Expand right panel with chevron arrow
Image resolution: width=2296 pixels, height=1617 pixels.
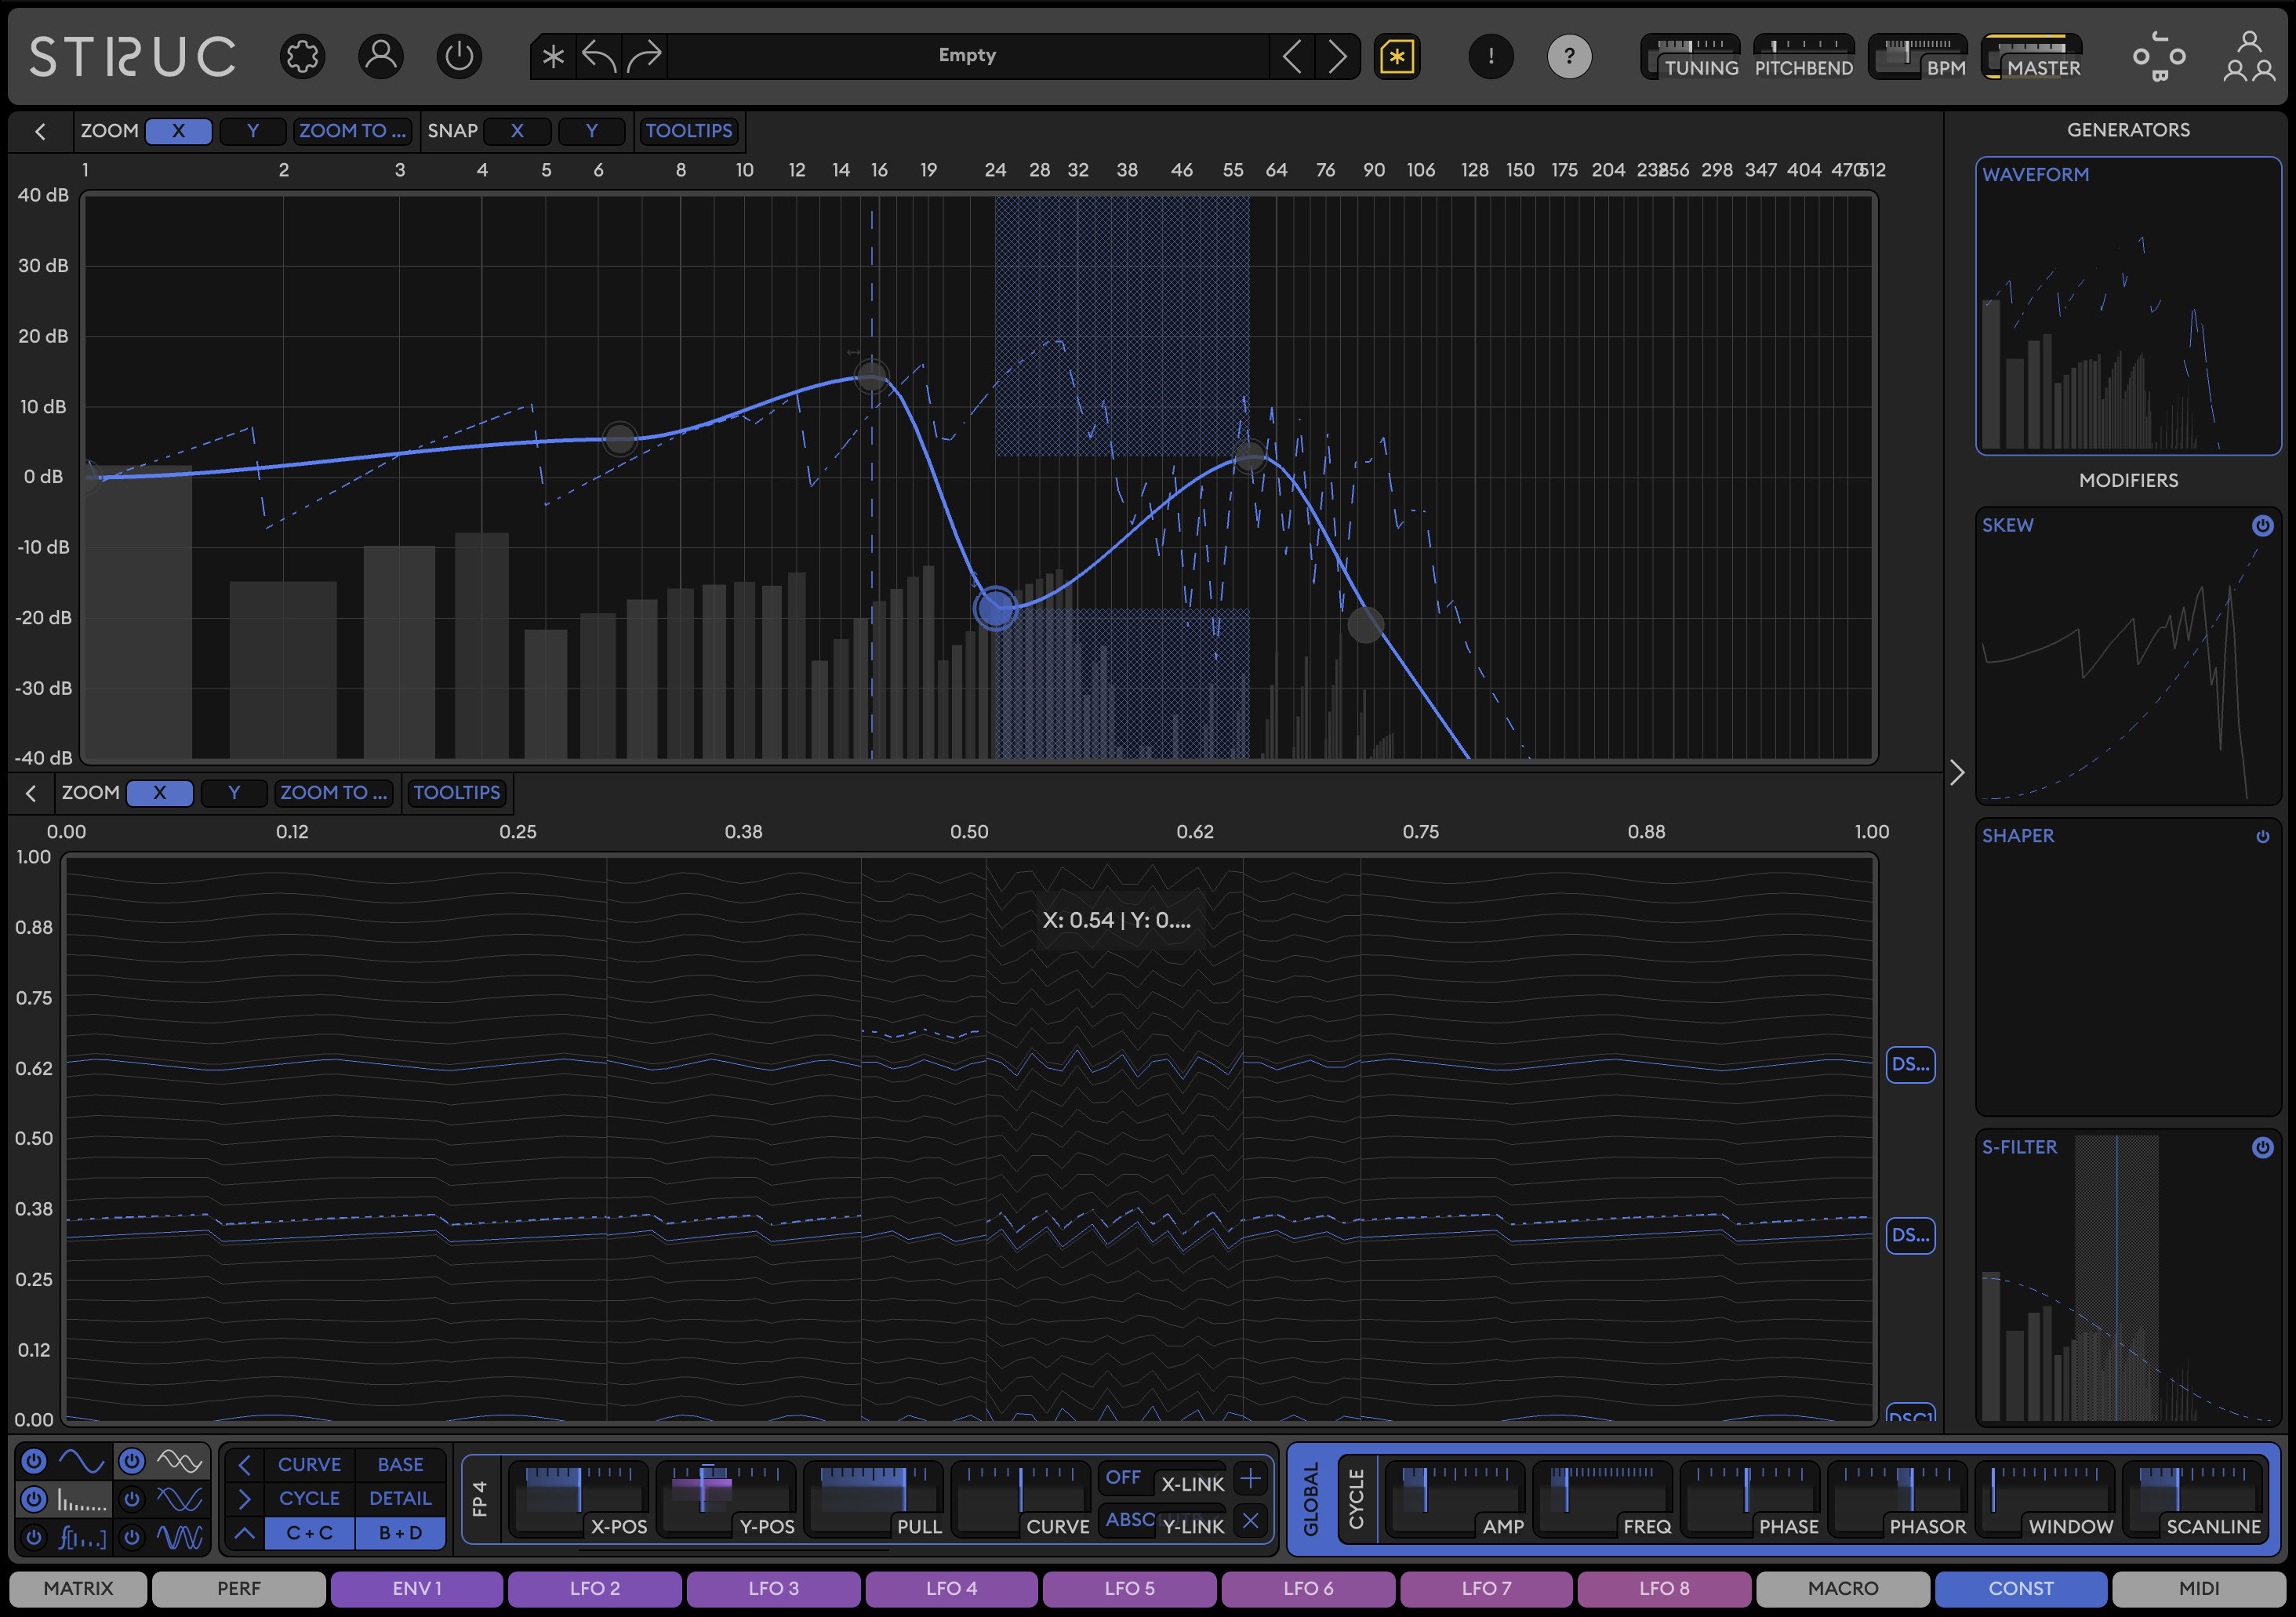[1958, 772]
